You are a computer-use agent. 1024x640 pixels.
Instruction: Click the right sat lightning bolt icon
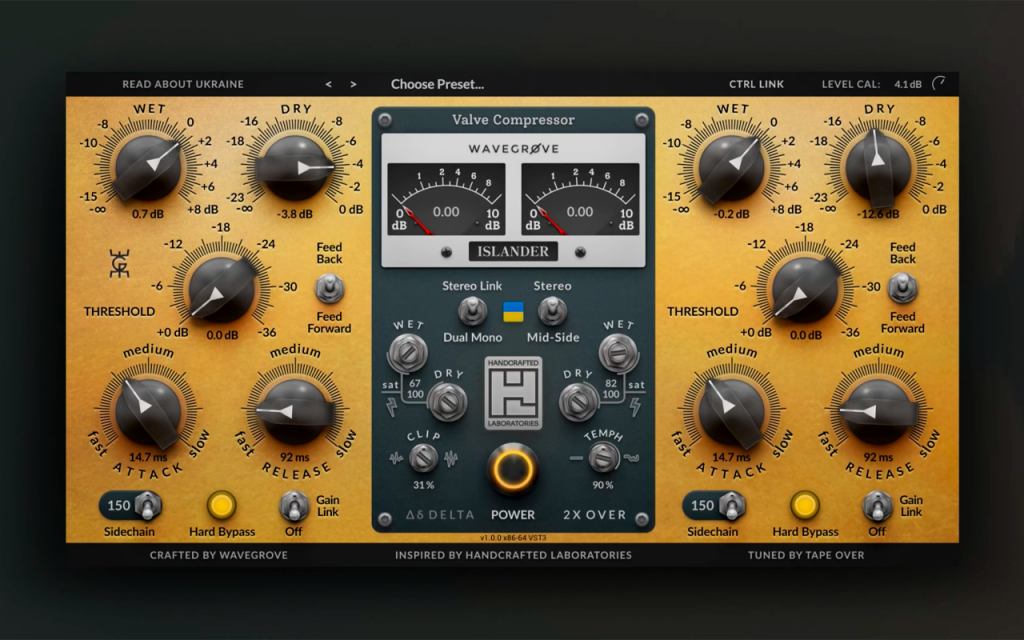(635, 408)
